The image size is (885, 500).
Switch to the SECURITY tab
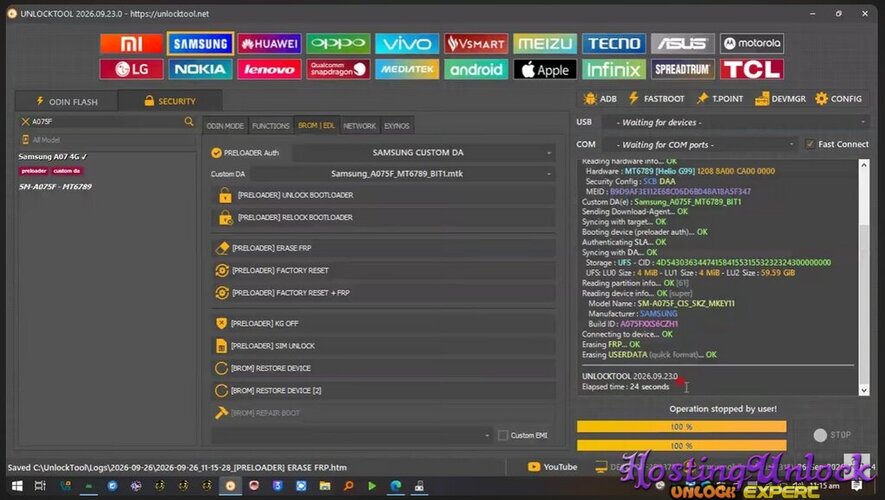coord(170,101)
